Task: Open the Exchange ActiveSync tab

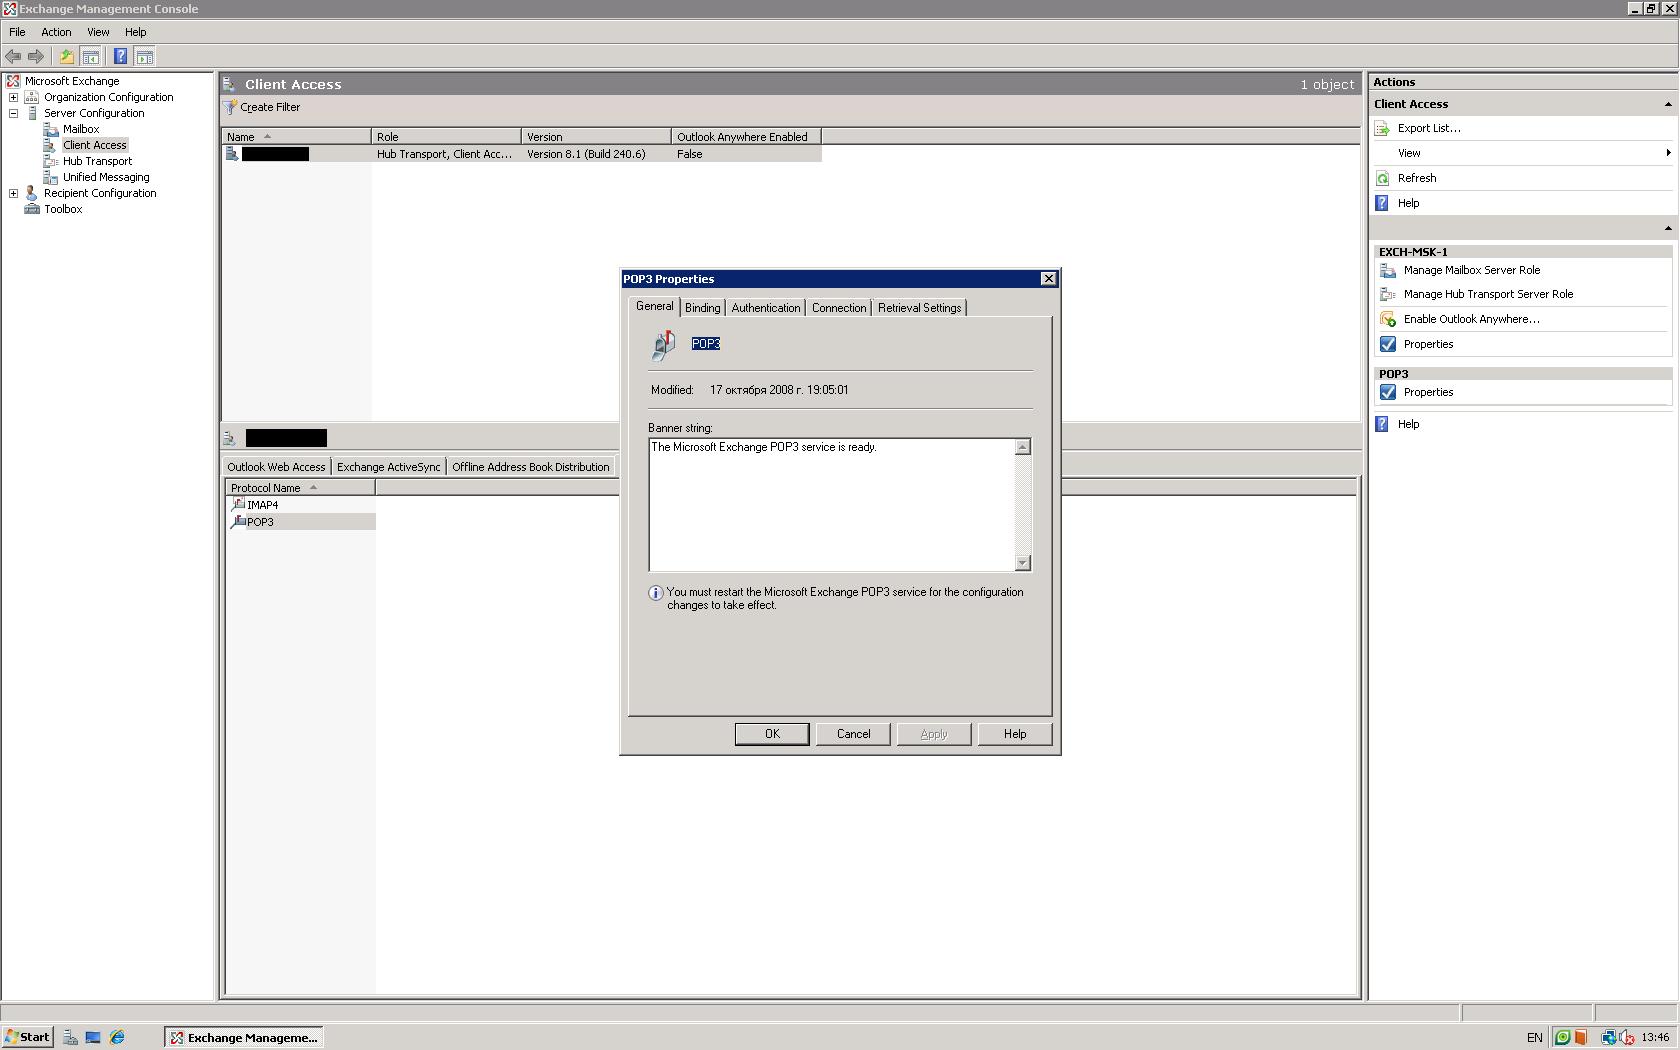Action: pos(388,467)
